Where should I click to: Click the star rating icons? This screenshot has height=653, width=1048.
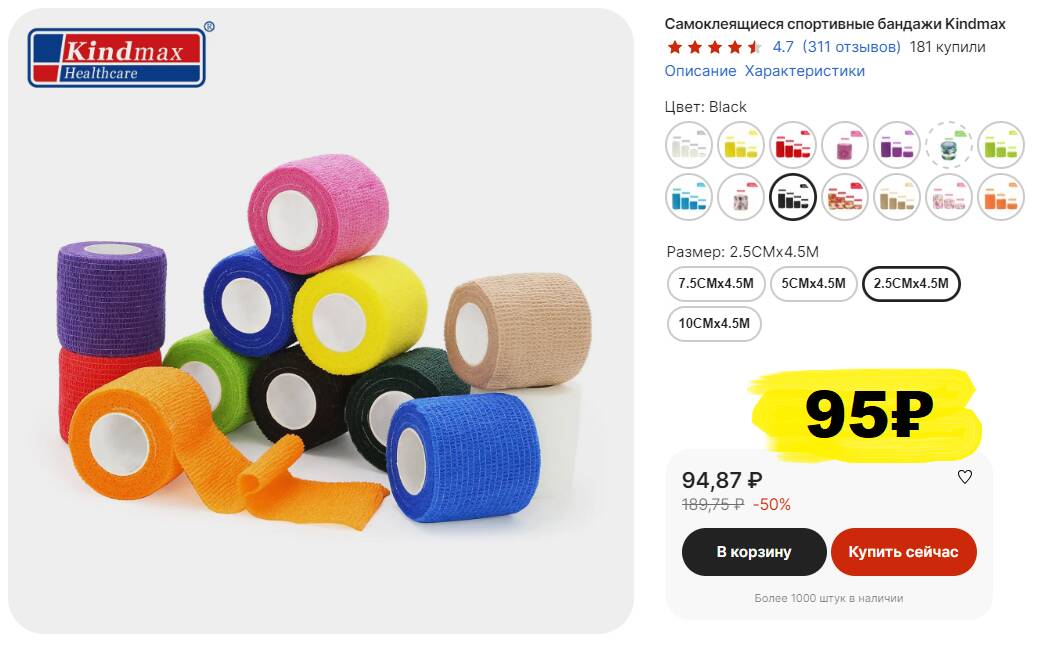click(x=714, y=47)
